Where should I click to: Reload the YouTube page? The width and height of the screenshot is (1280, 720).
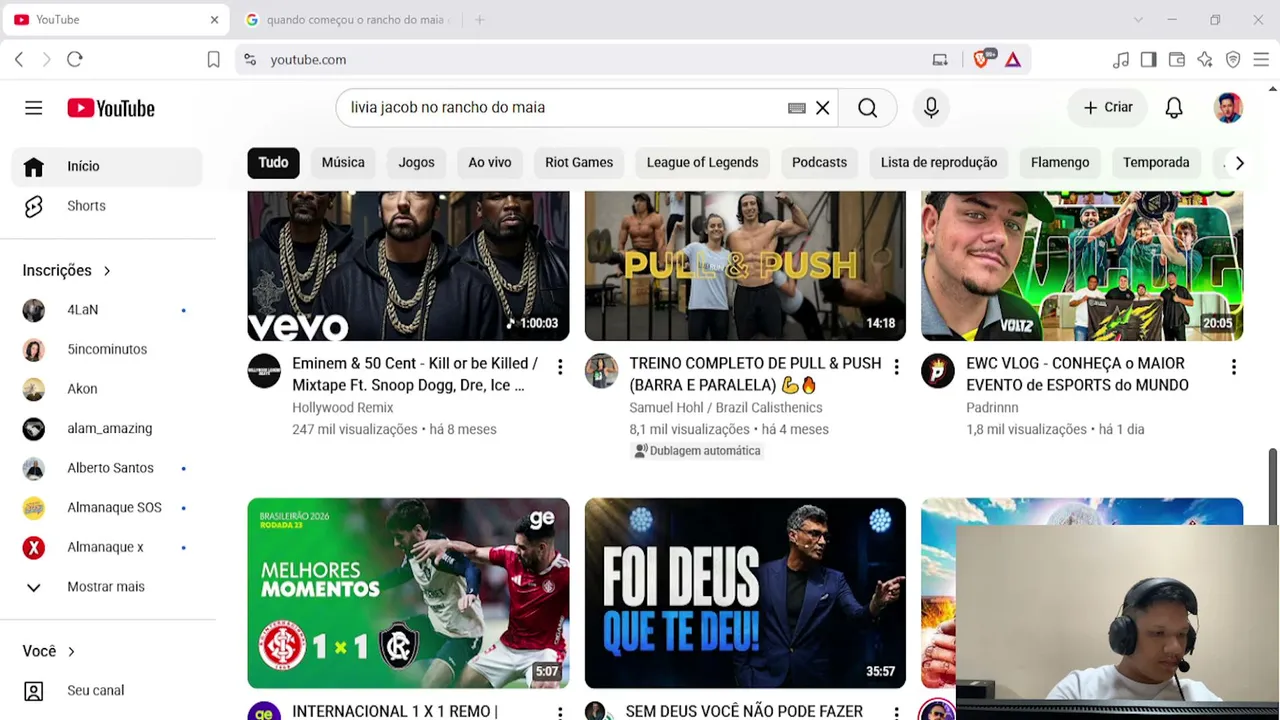pyautogui.click(x=75, y=60)
